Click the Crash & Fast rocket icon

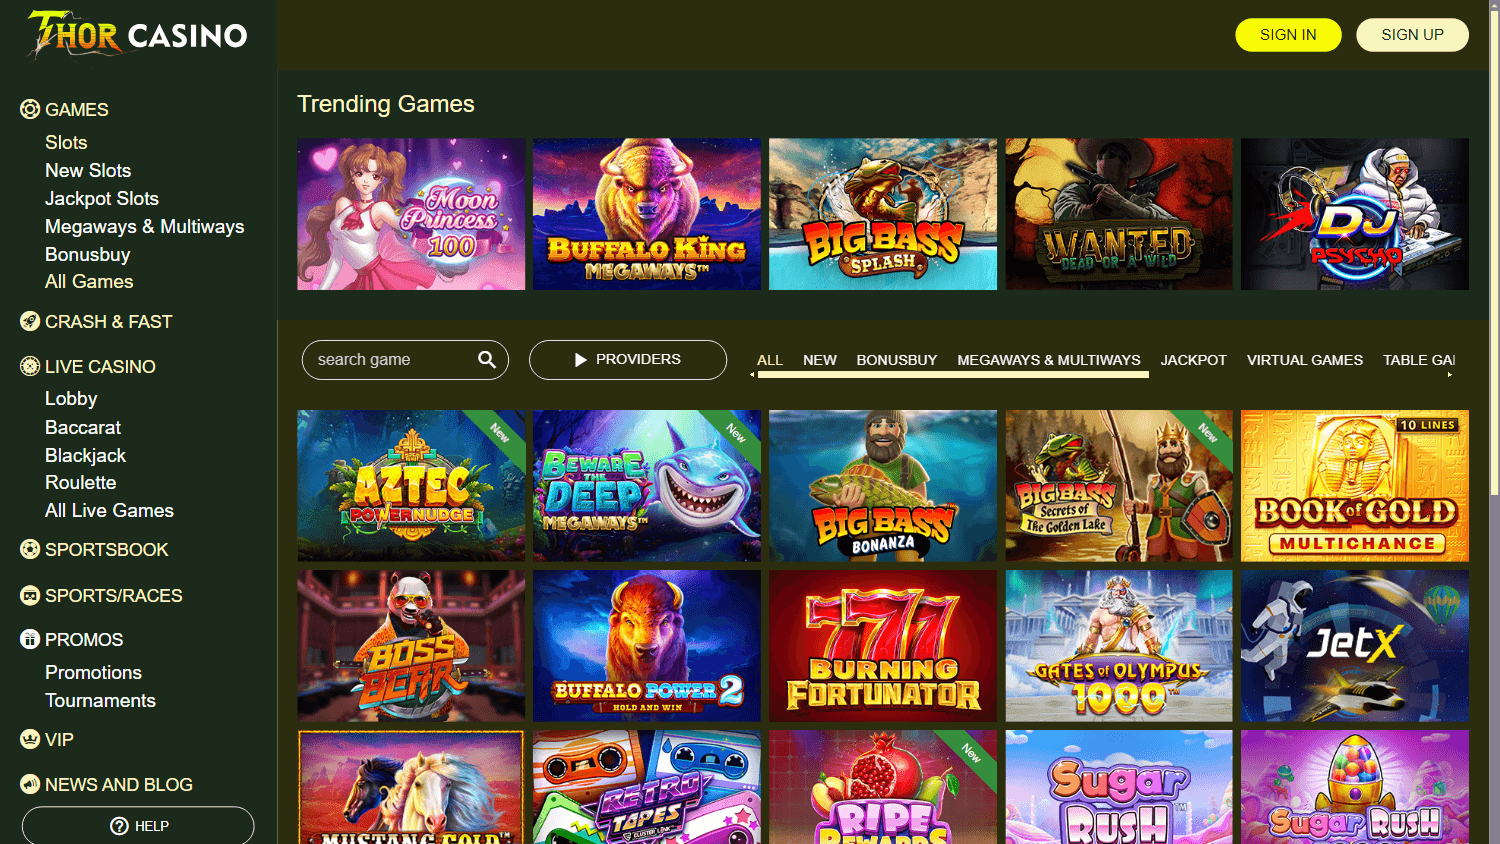click(30, 321)
